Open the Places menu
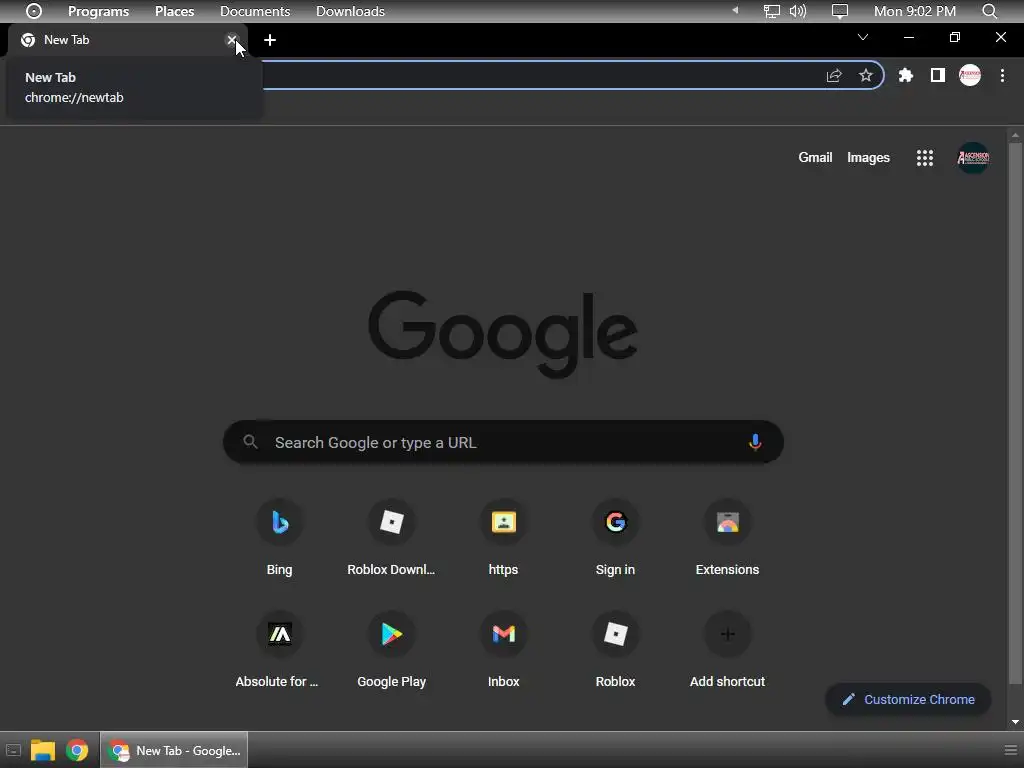The height and width of the screenshot is (768, 1024). [174, 11]
